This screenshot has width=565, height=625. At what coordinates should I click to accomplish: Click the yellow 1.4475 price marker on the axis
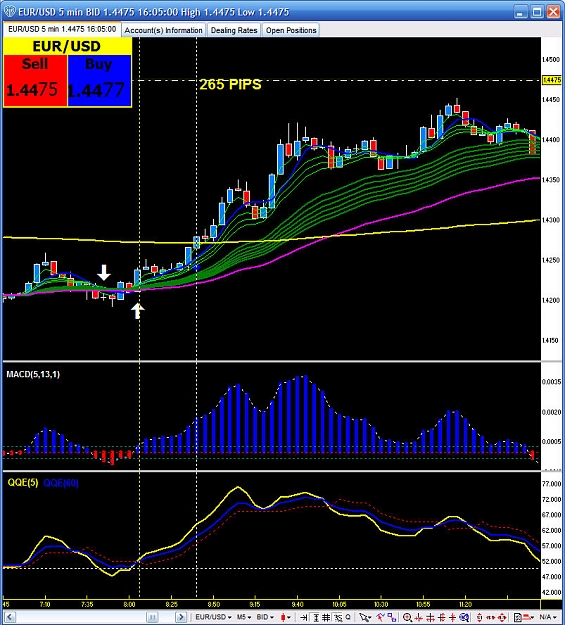552,80
